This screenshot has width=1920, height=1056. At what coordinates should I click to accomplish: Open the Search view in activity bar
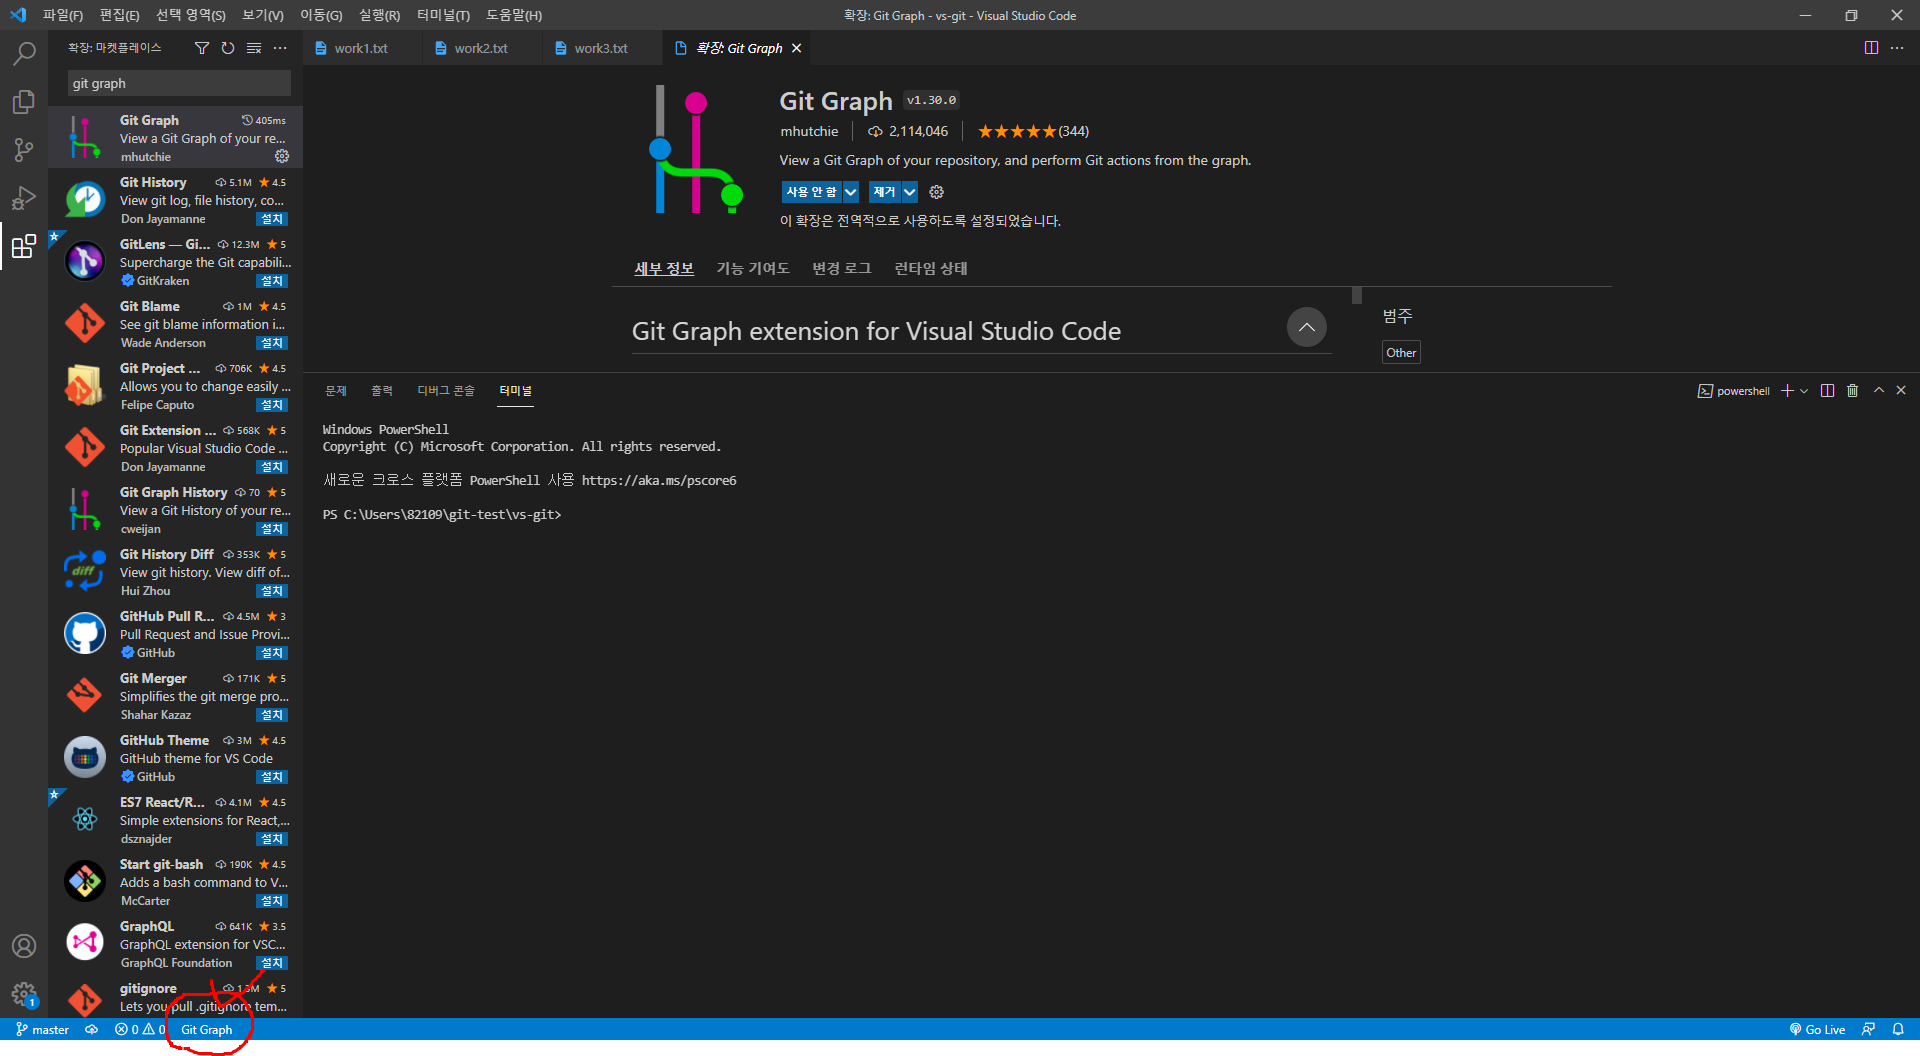click(24, 53)
